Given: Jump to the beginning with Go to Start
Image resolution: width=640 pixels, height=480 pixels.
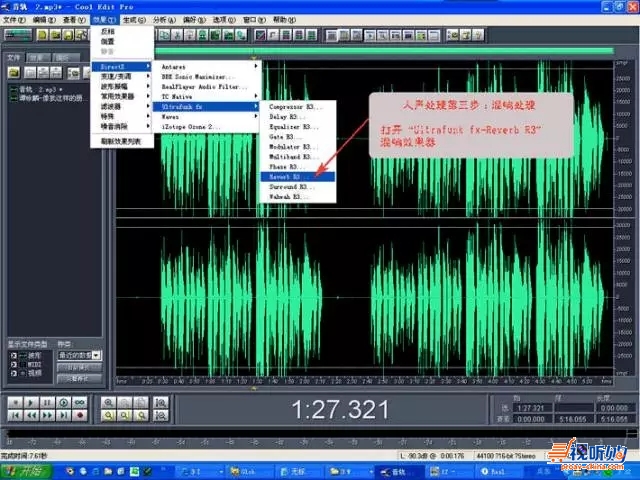Looking at the screenshot, I should (x=15, y=416).
